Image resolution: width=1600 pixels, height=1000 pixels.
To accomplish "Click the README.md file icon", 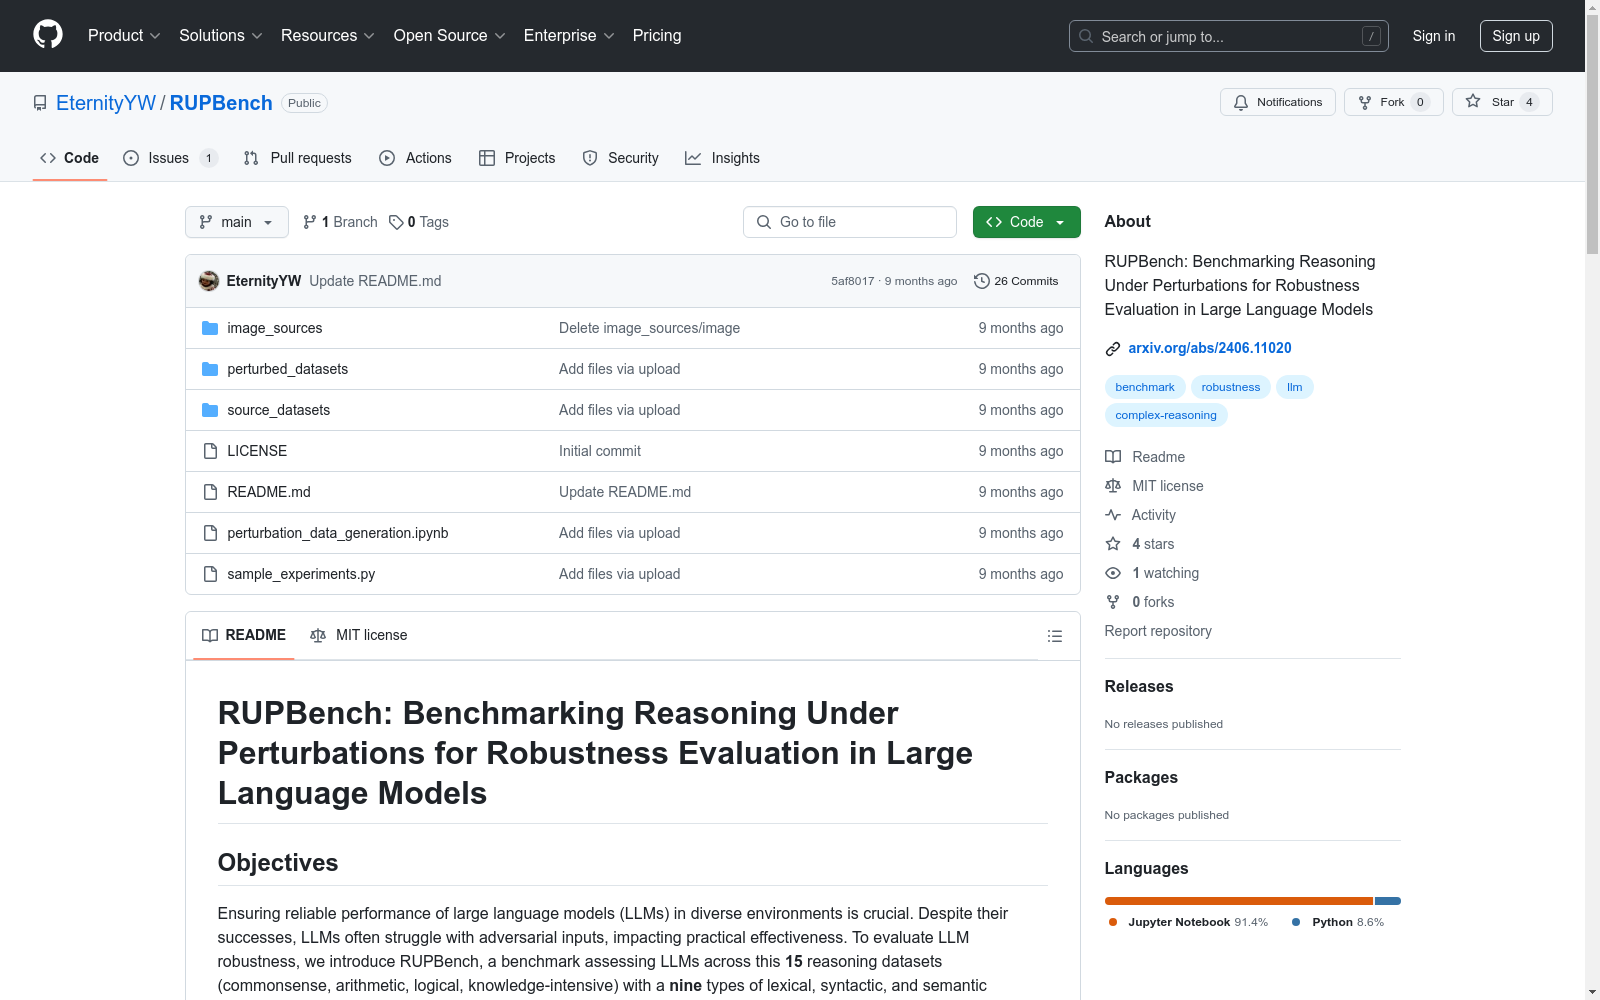I will [x=210, y=492].
